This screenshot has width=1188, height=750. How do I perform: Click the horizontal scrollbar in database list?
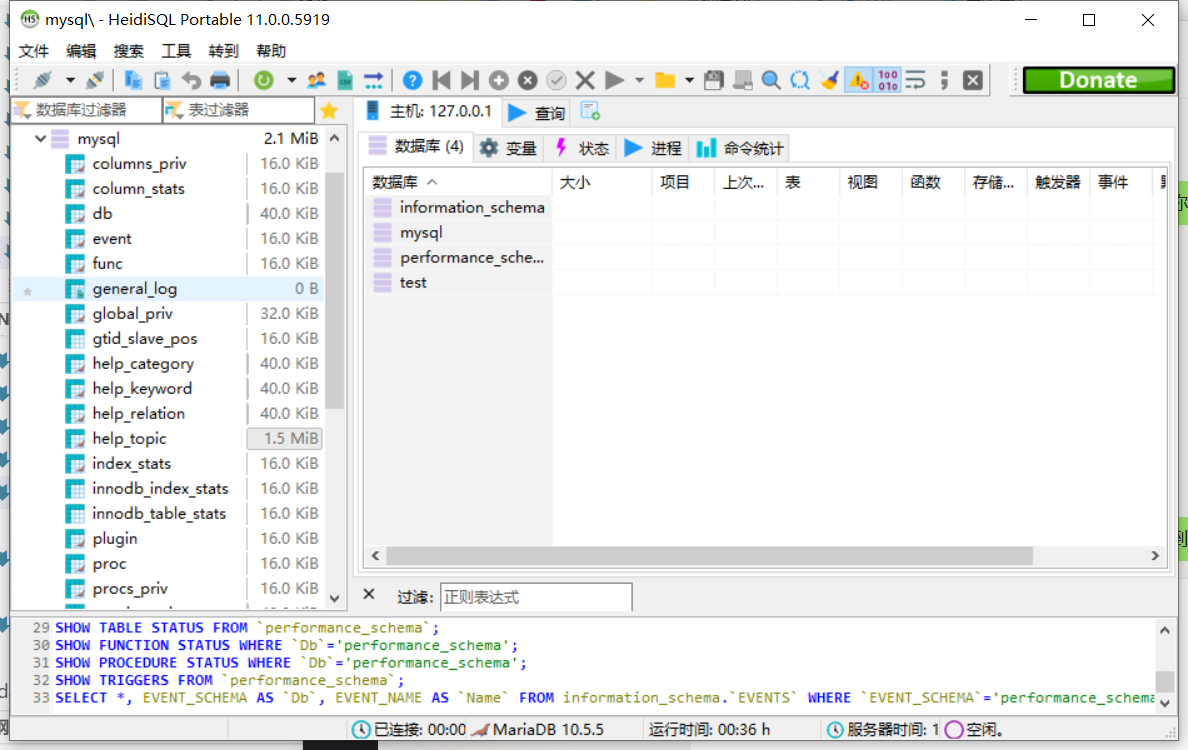coord(708,556)
